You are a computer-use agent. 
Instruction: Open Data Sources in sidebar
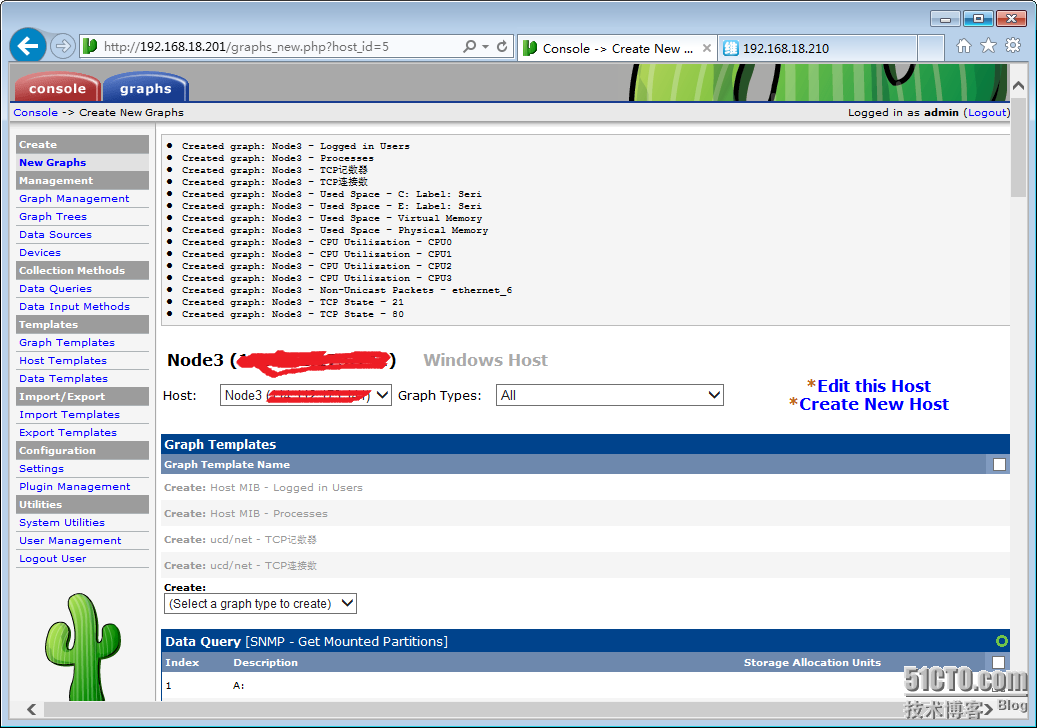(56, 234)
